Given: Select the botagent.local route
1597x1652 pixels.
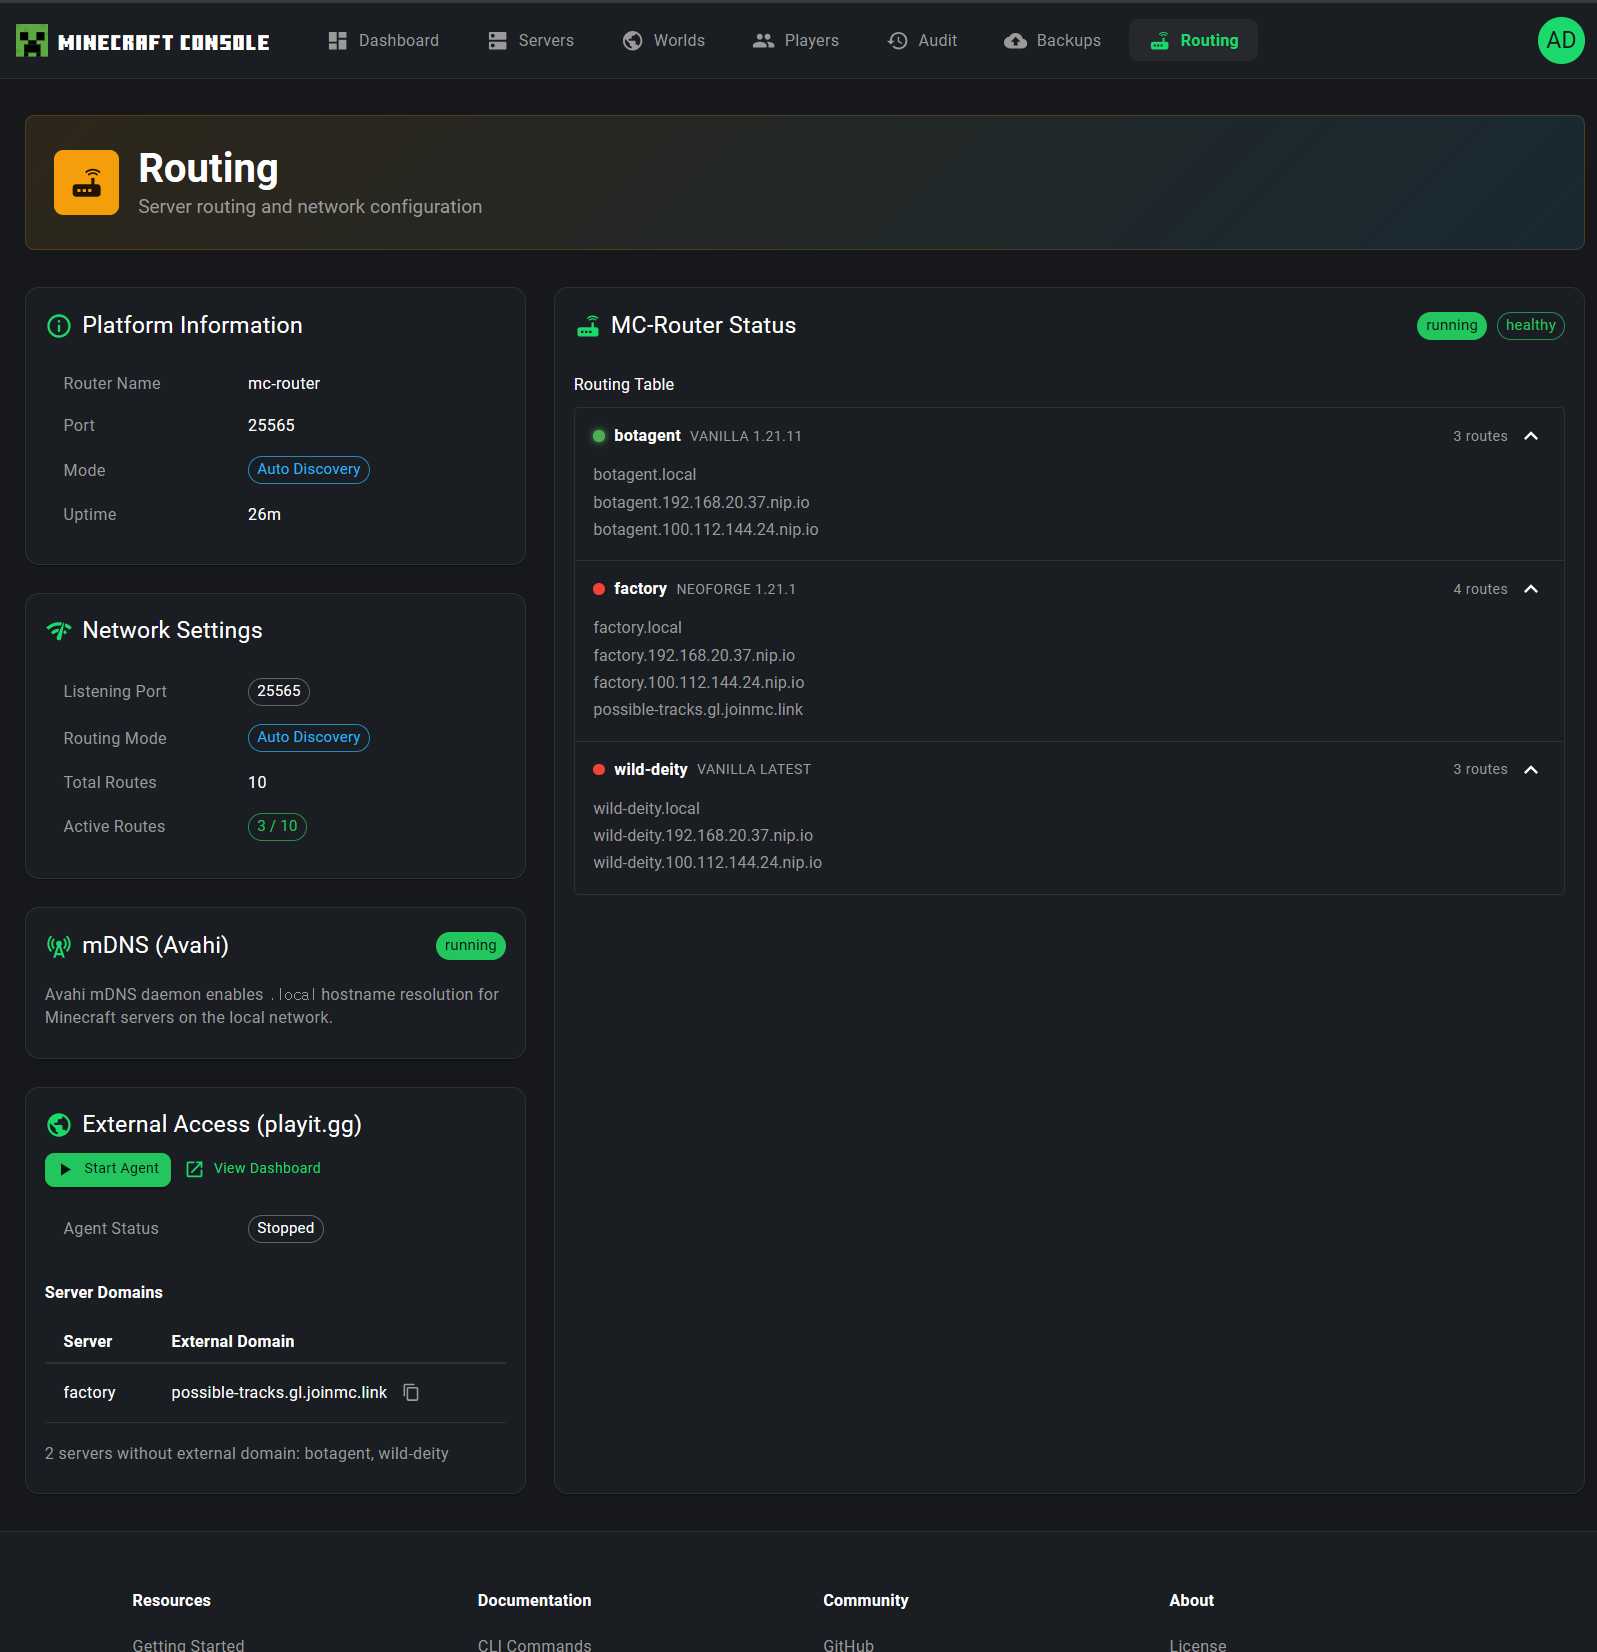Looking at the screenshot, I should pyautogui.click(x=644, y=475).
